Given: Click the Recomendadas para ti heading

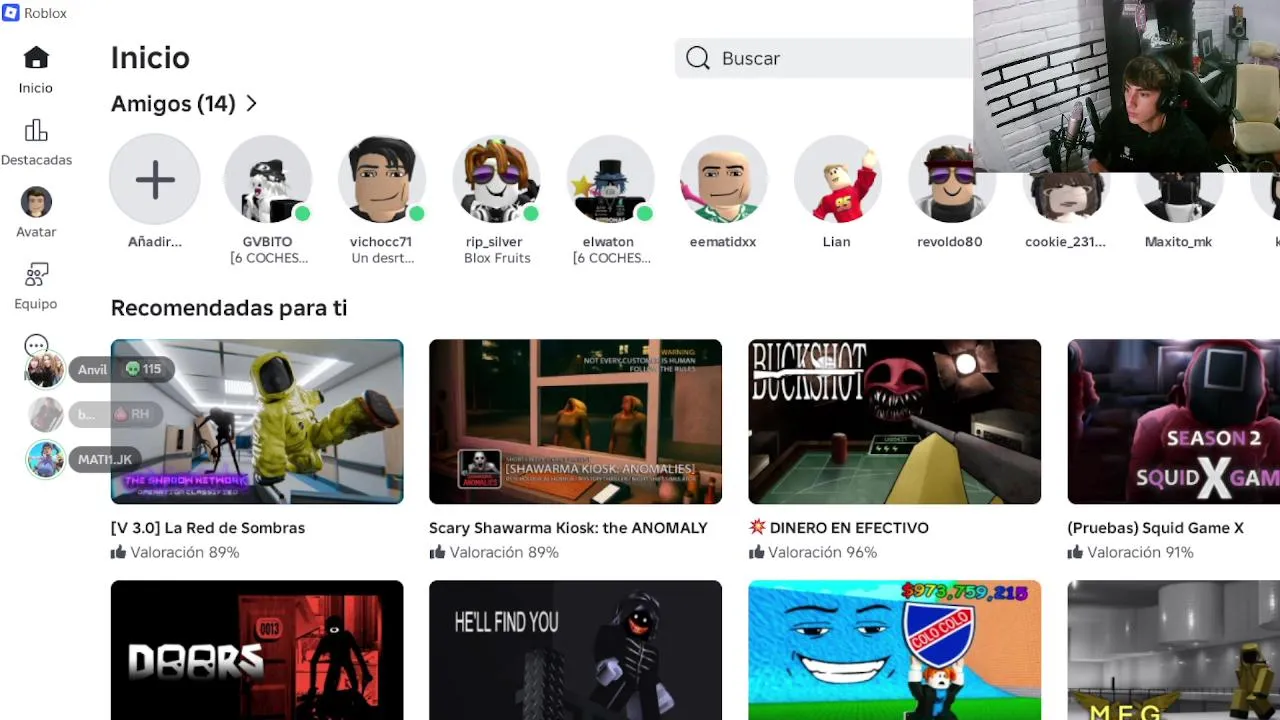Looking at the screenshot, I should (229, 308).
